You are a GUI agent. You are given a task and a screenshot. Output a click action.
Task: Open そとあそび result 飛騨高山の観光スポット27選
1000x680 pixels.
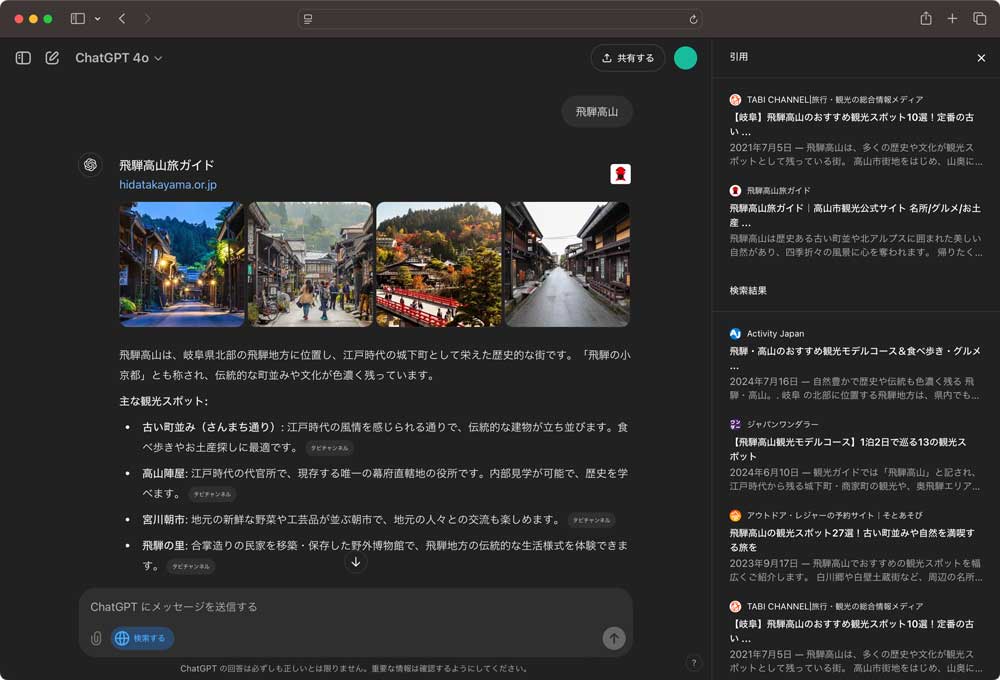click(x=855, y=547)
